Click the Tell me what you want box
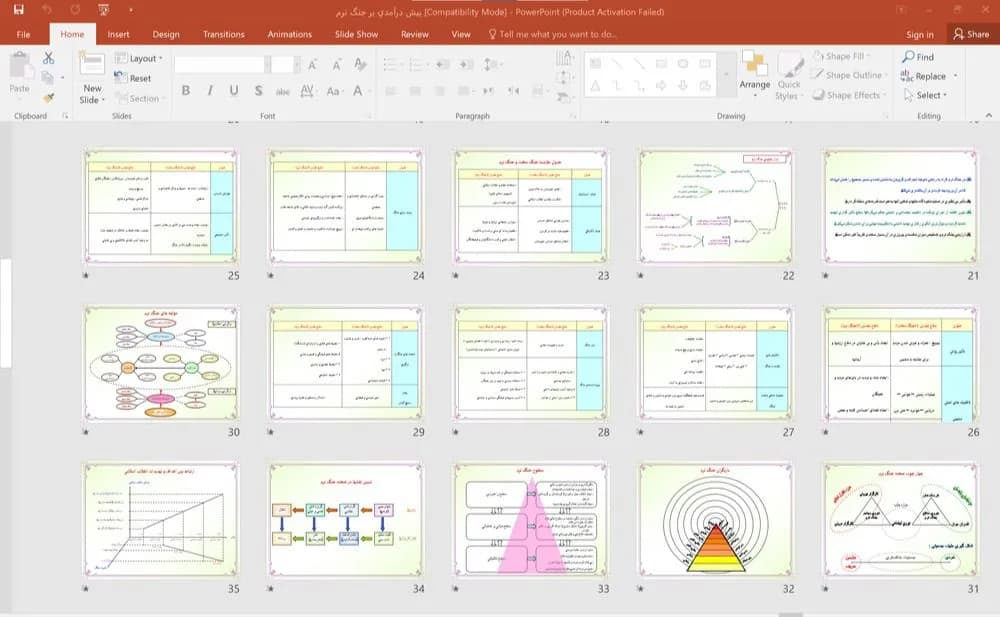The height and width of the screenshot is (617, 1000). (x=552, y=34)
